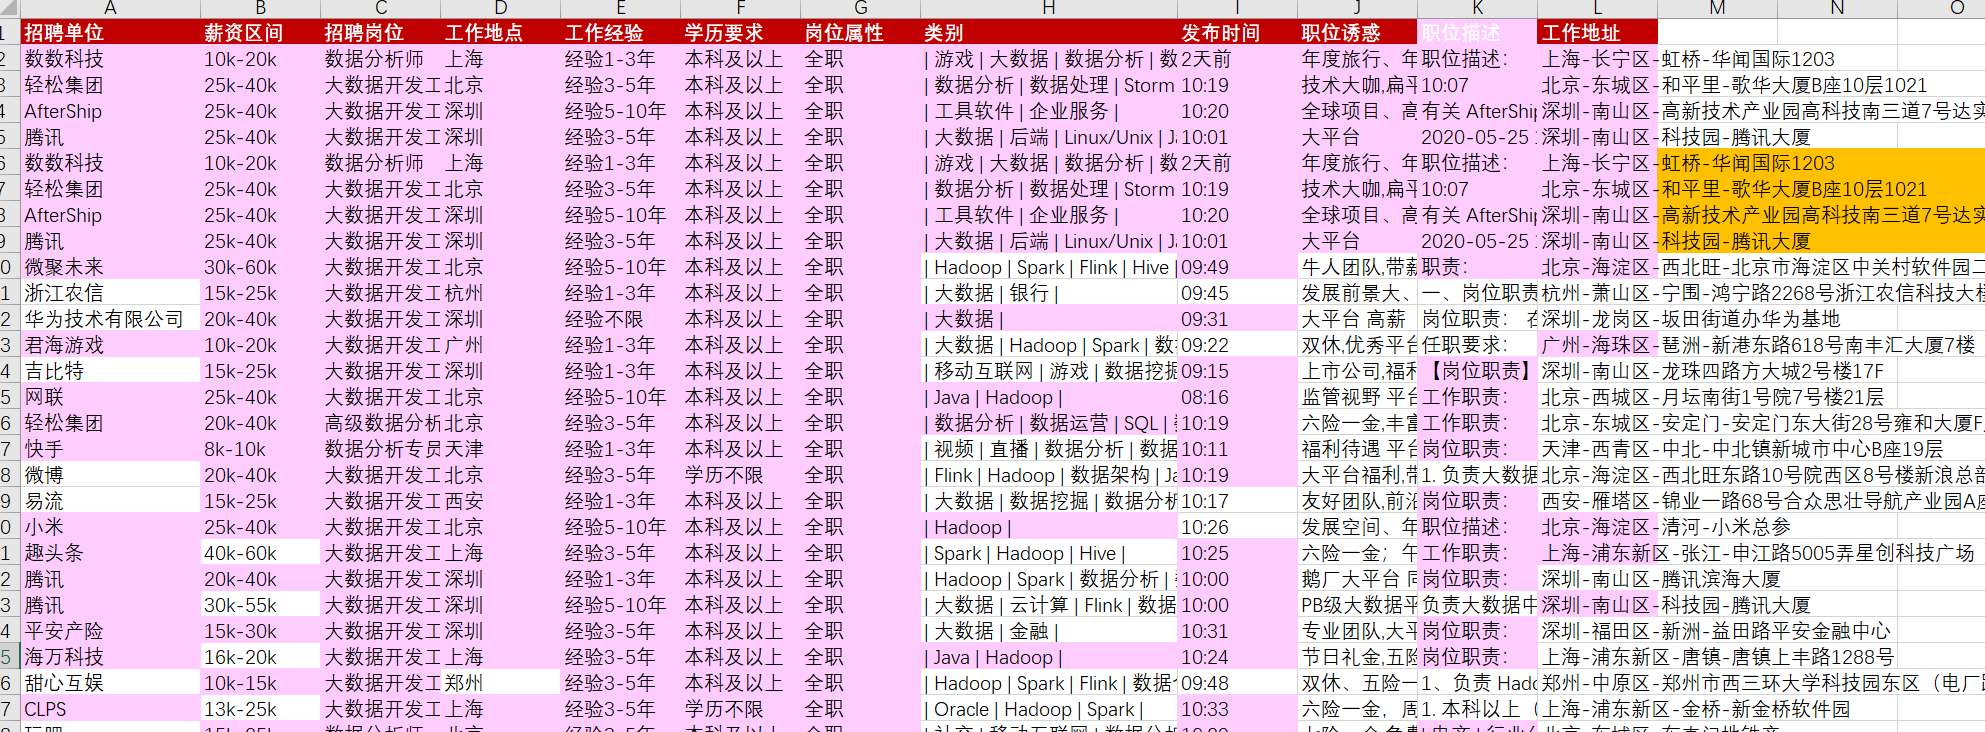Click the 易流 company cell
1985x732 pixels.
point(110,501)
